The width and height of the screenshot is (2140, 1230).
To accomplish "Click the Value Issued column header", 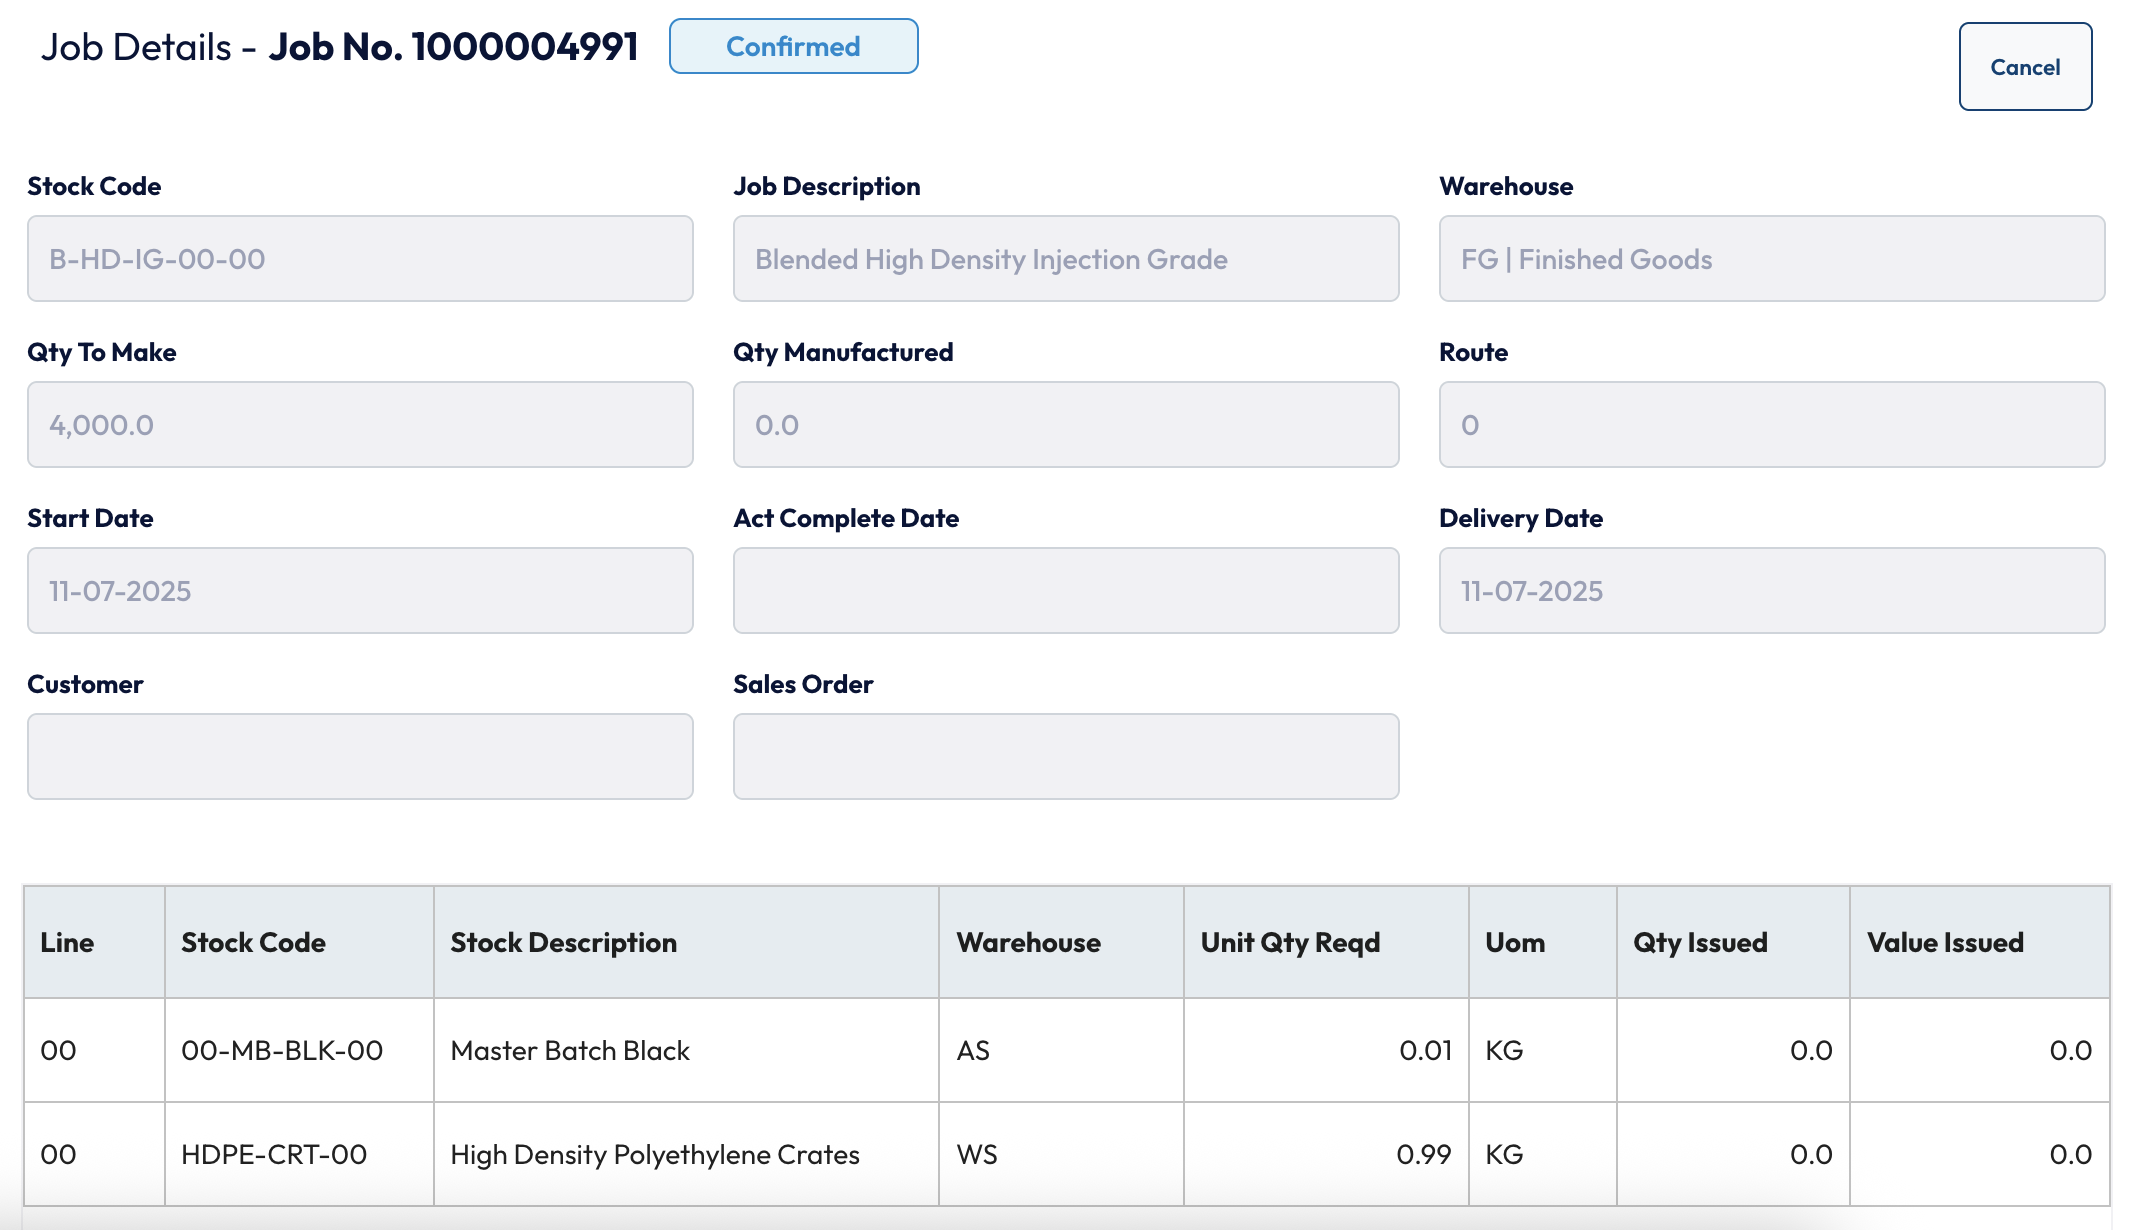I will (1979, 942).
